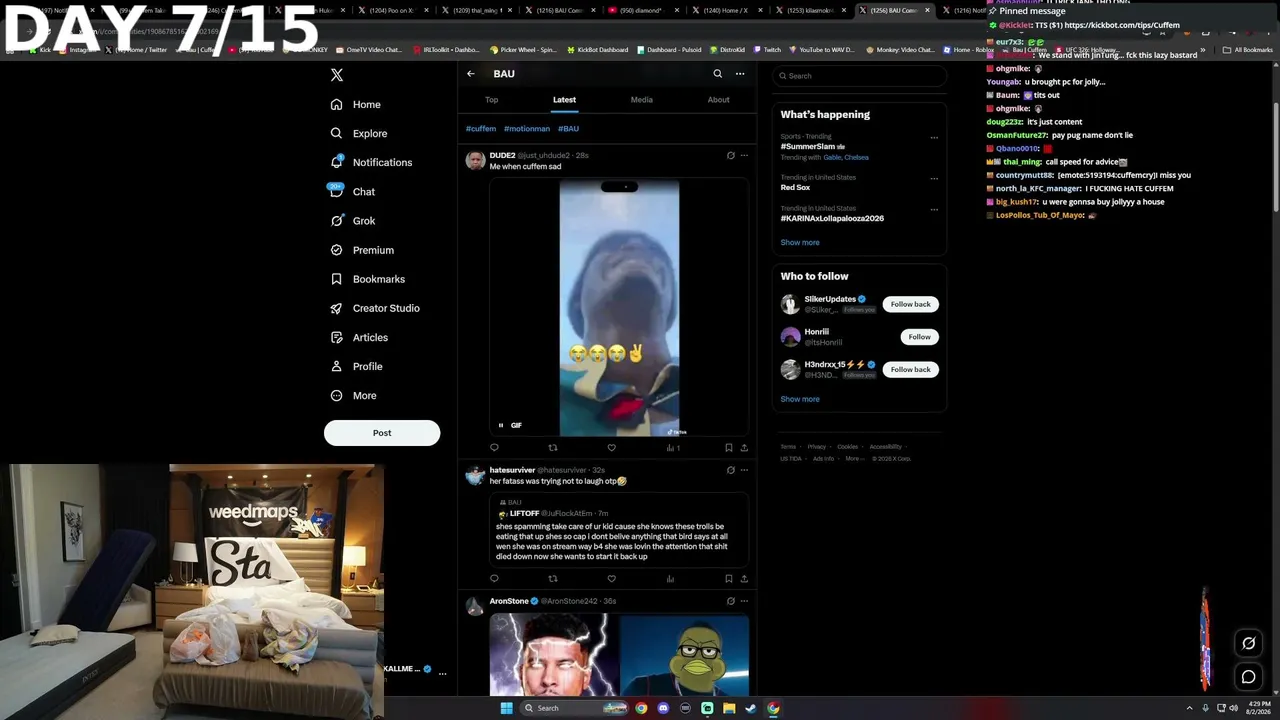The image size is (1280, 720).
Task: Like hatesurviver's post
Action: click(x=612, y=578)
